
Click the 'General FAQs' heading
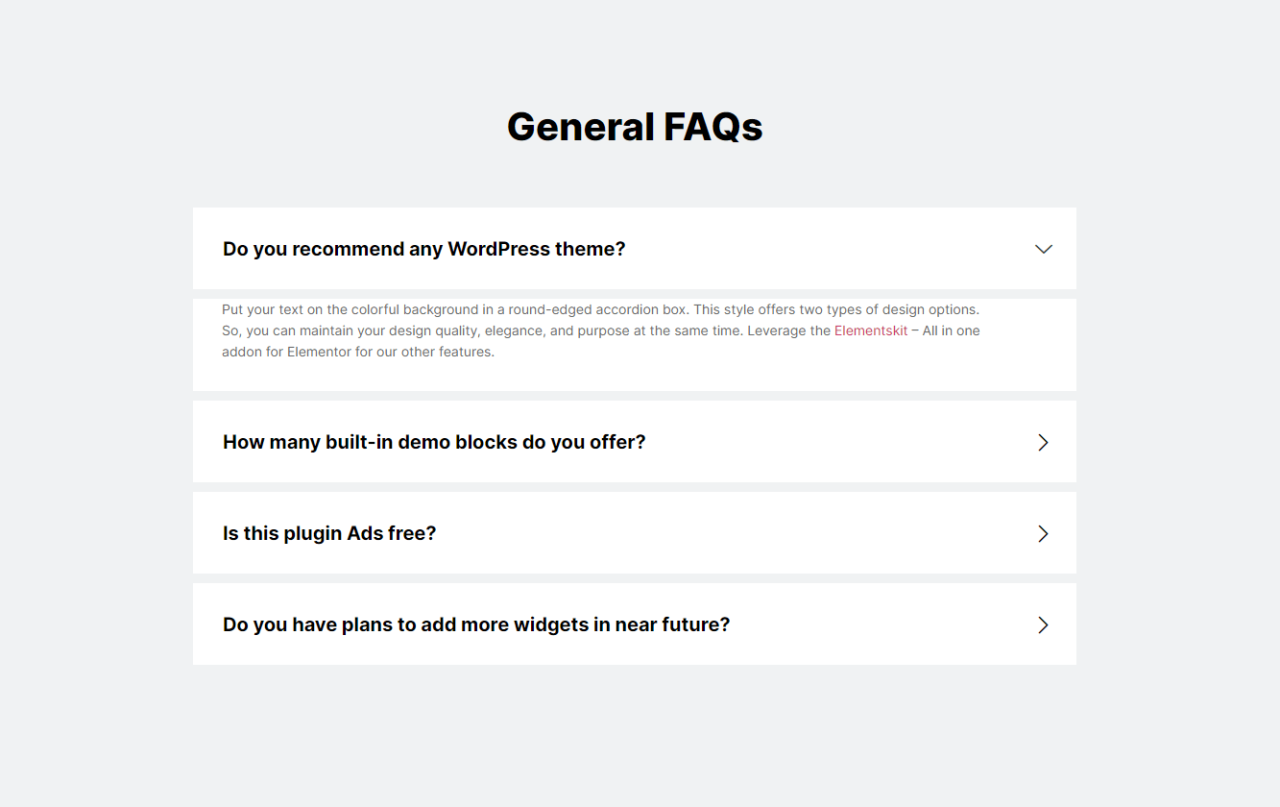[634, 127]
